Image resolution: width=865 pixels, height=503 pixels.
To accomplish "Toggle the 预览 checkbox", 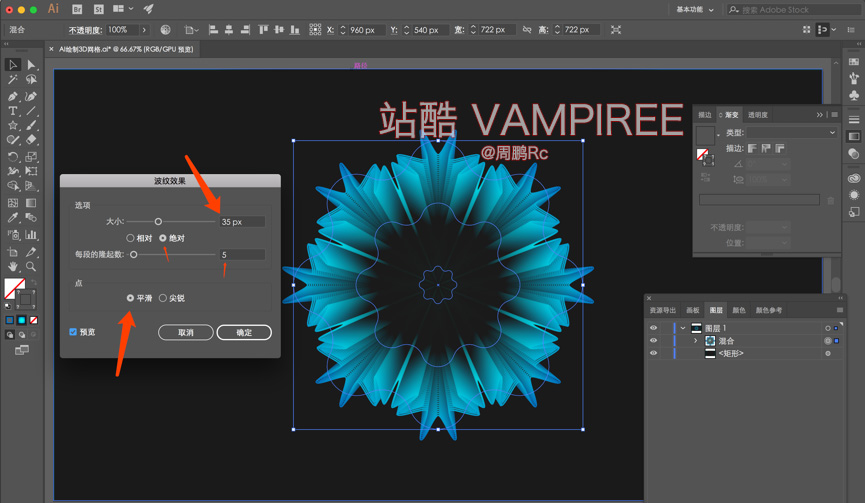I will [73, 332].
